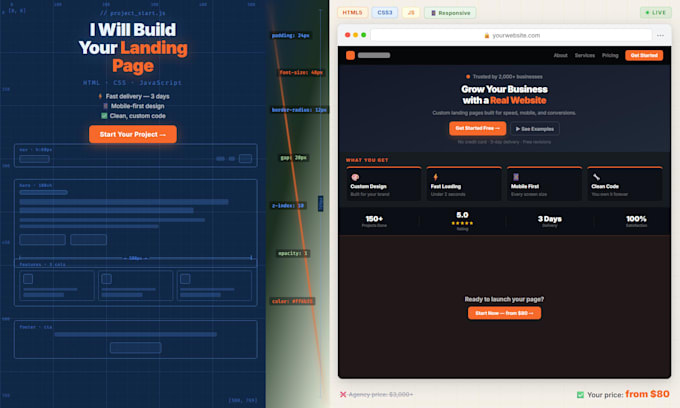The image size is (680, 408).
Task: Open the Fast Loading feature card
Action: pos(464,184)
